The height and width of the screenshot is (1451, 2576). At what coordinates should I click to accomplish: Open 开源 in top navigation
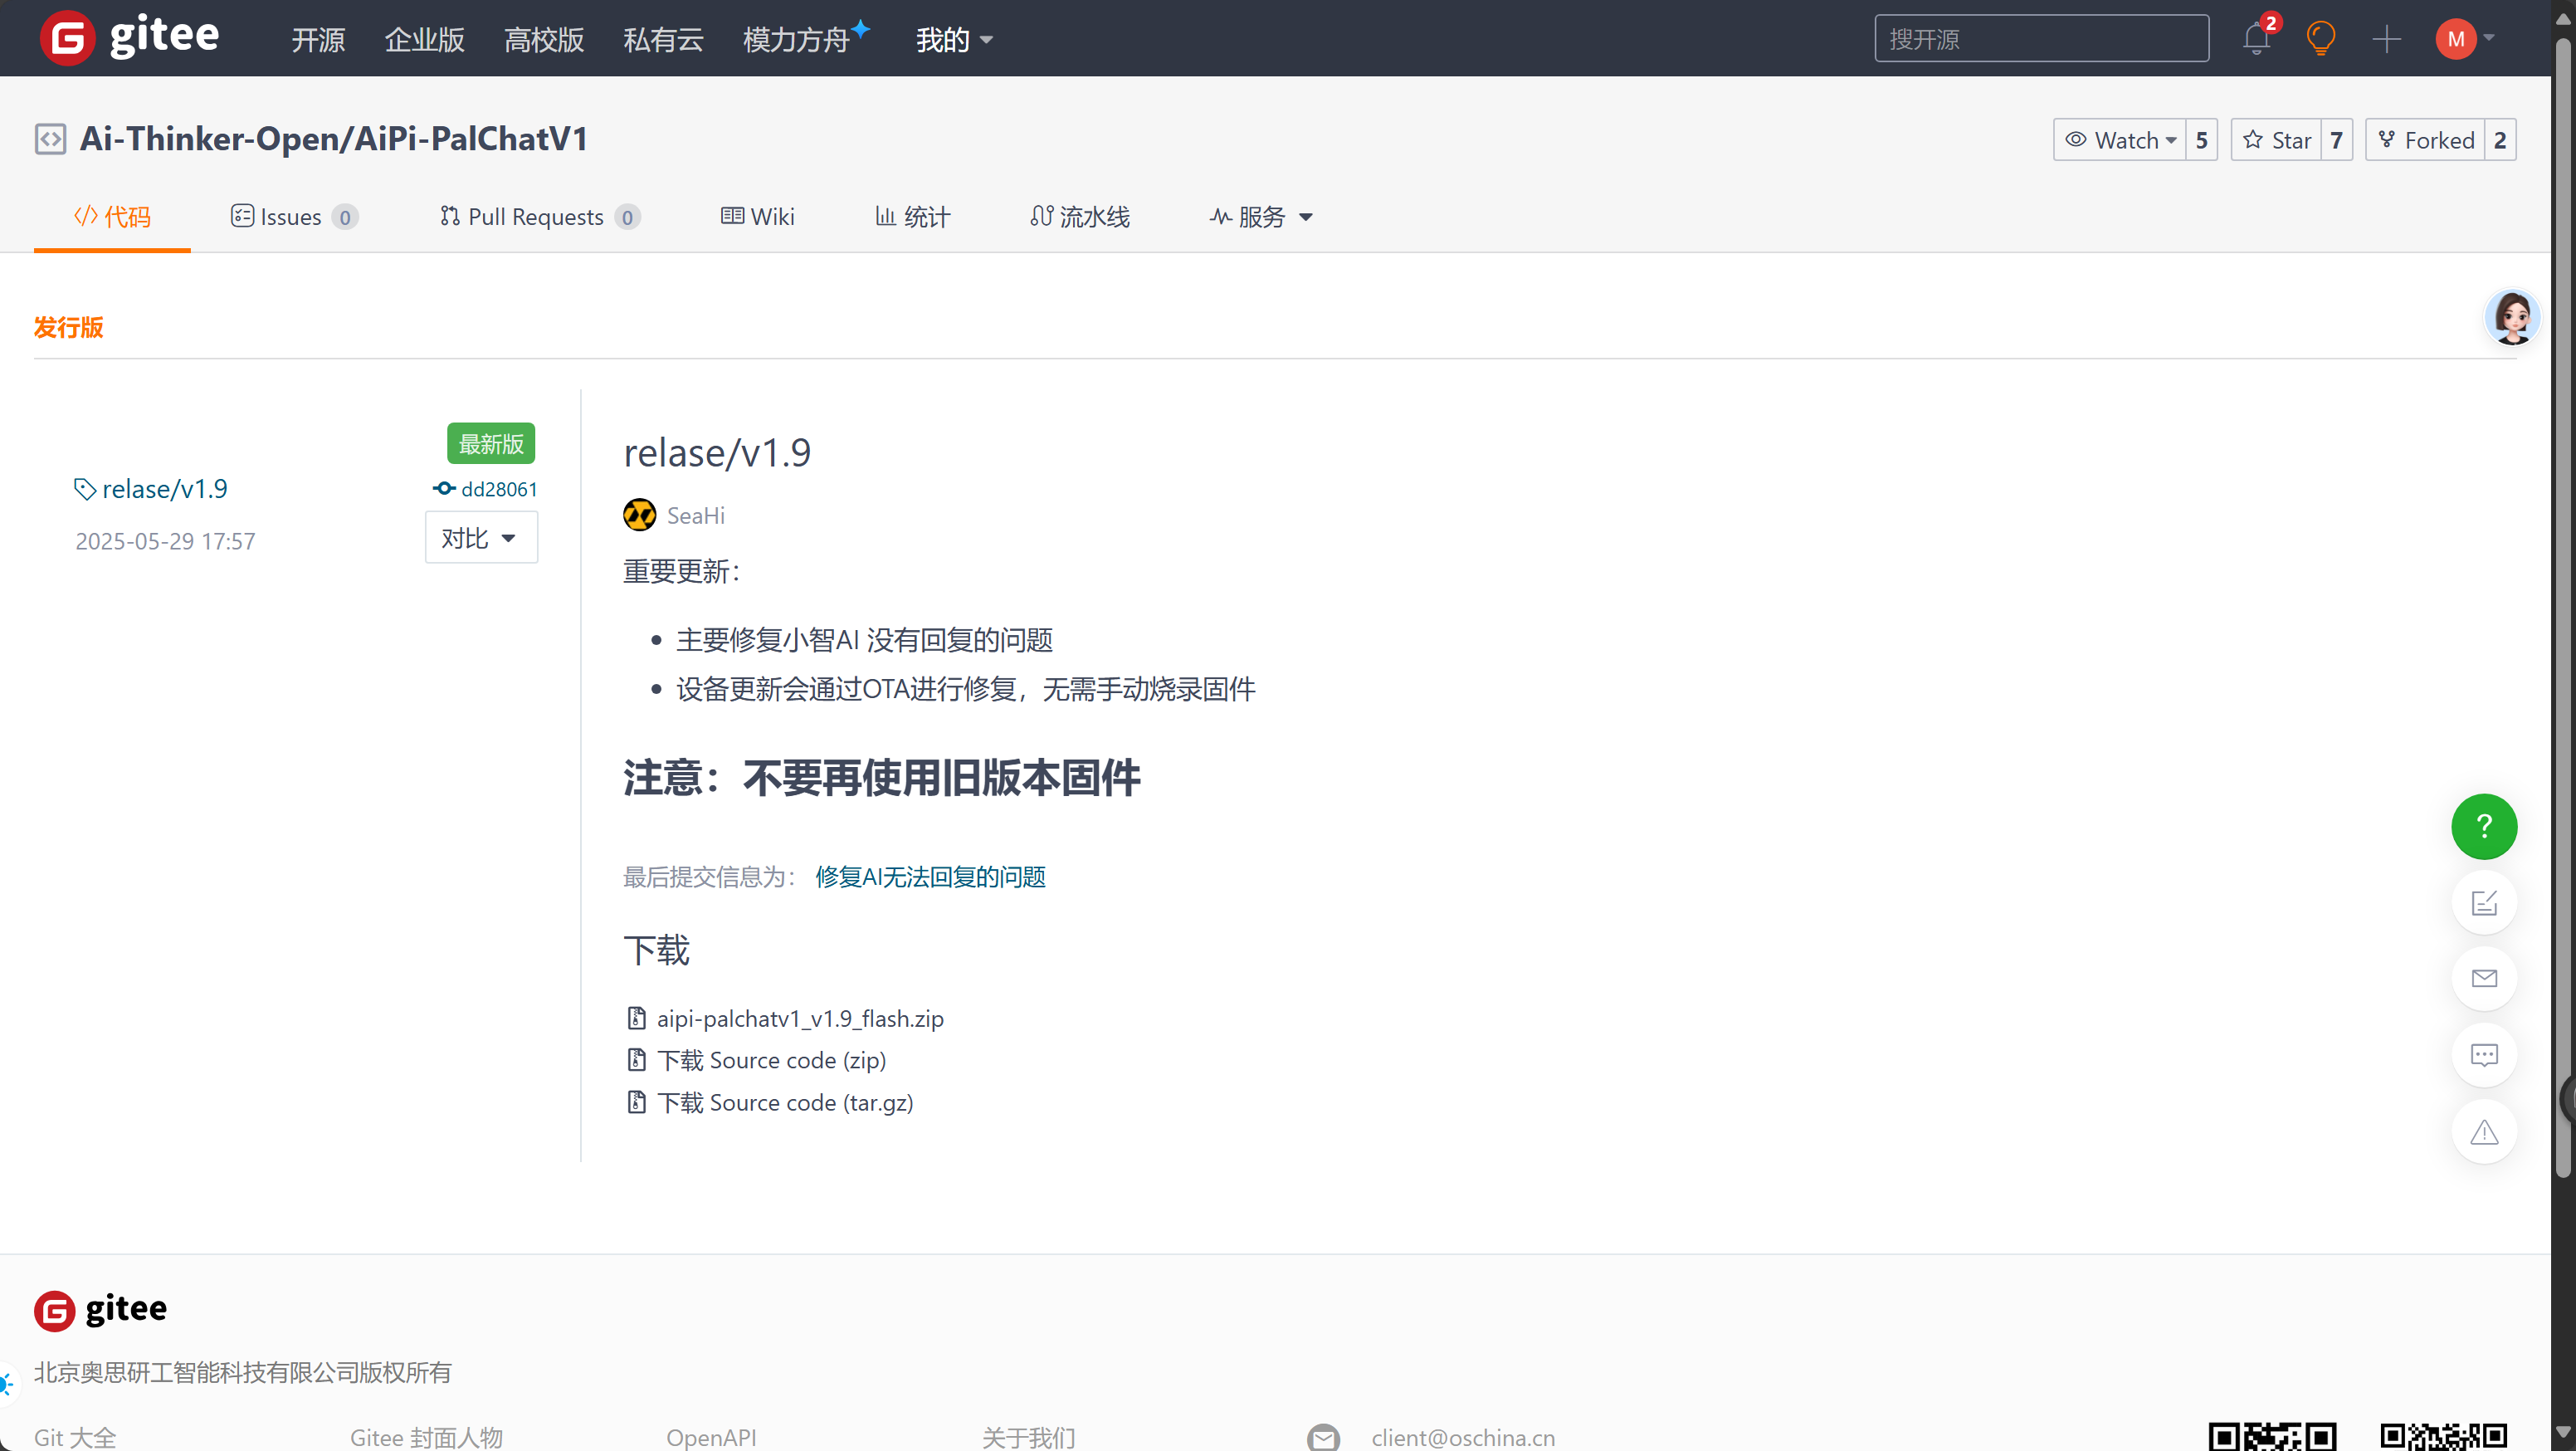click(x=318, y=40)
